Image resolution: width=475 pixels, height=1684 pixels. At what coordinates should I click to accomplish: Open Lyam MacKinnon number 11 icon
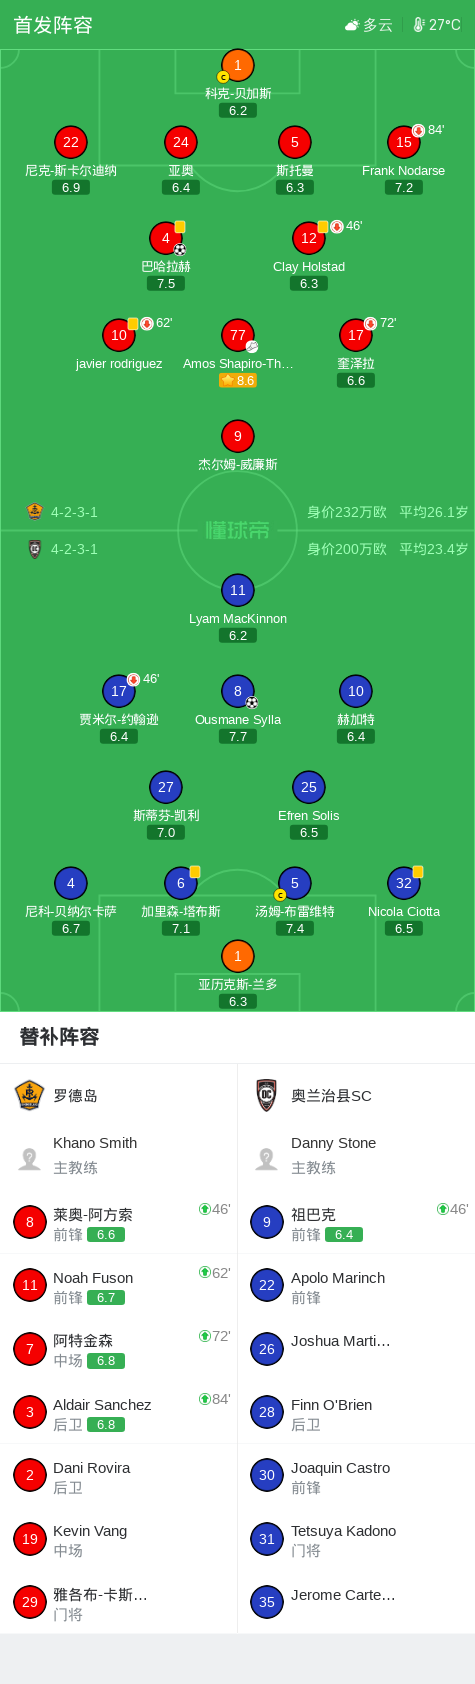pyautogui.click(x=238, y=590)
